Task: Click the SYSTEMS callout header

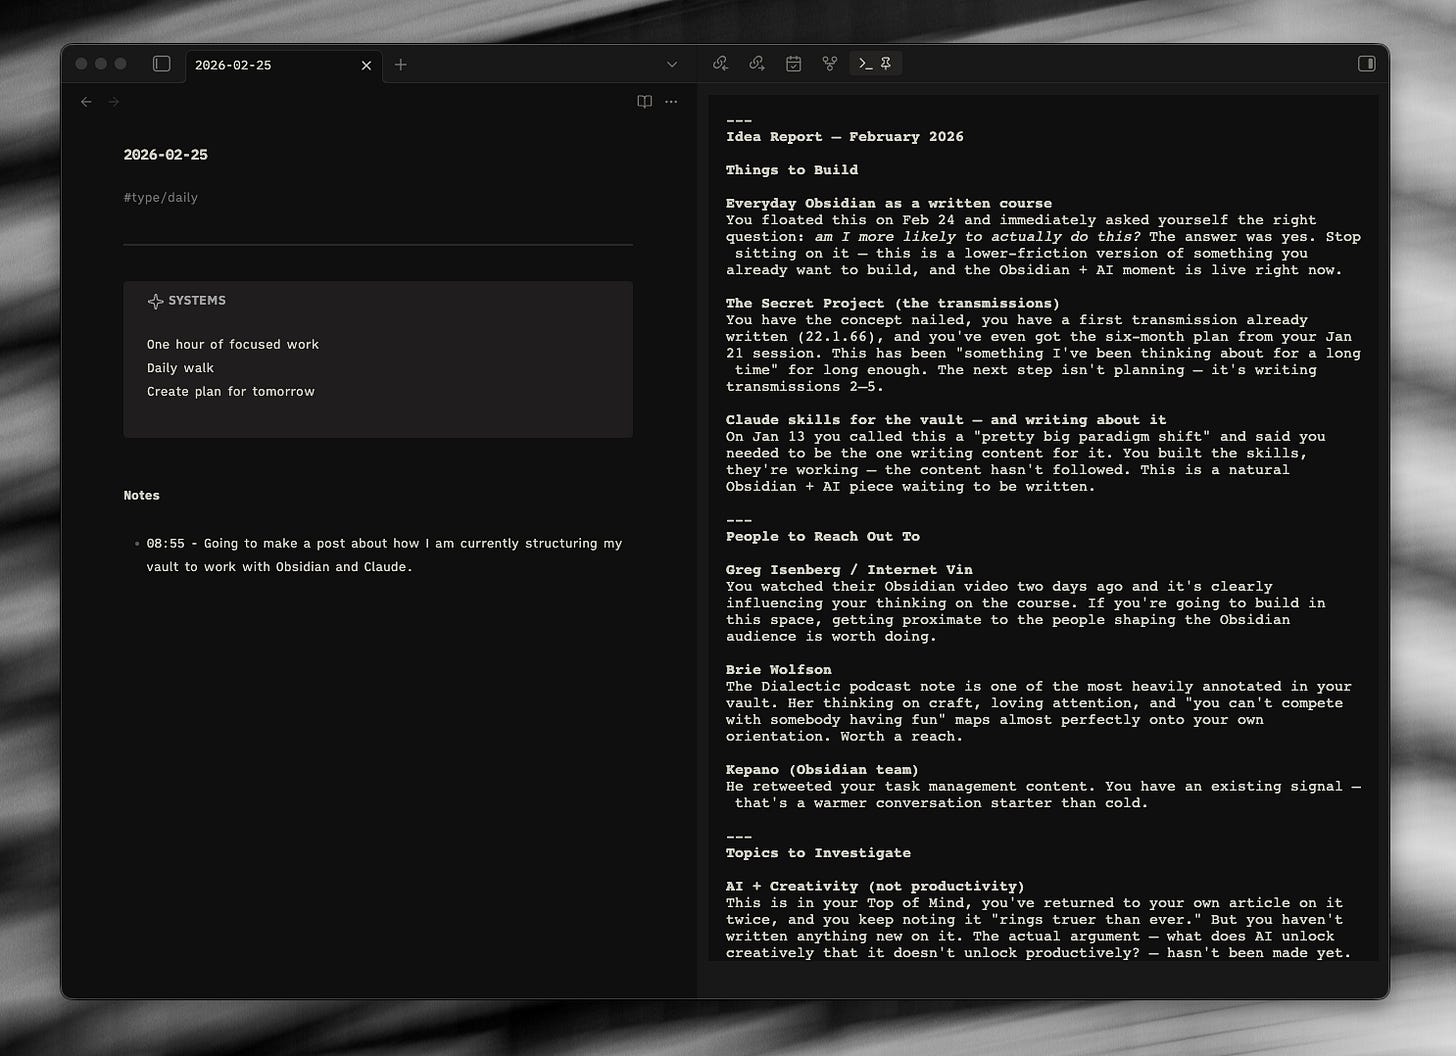Action: pos(187,301)
